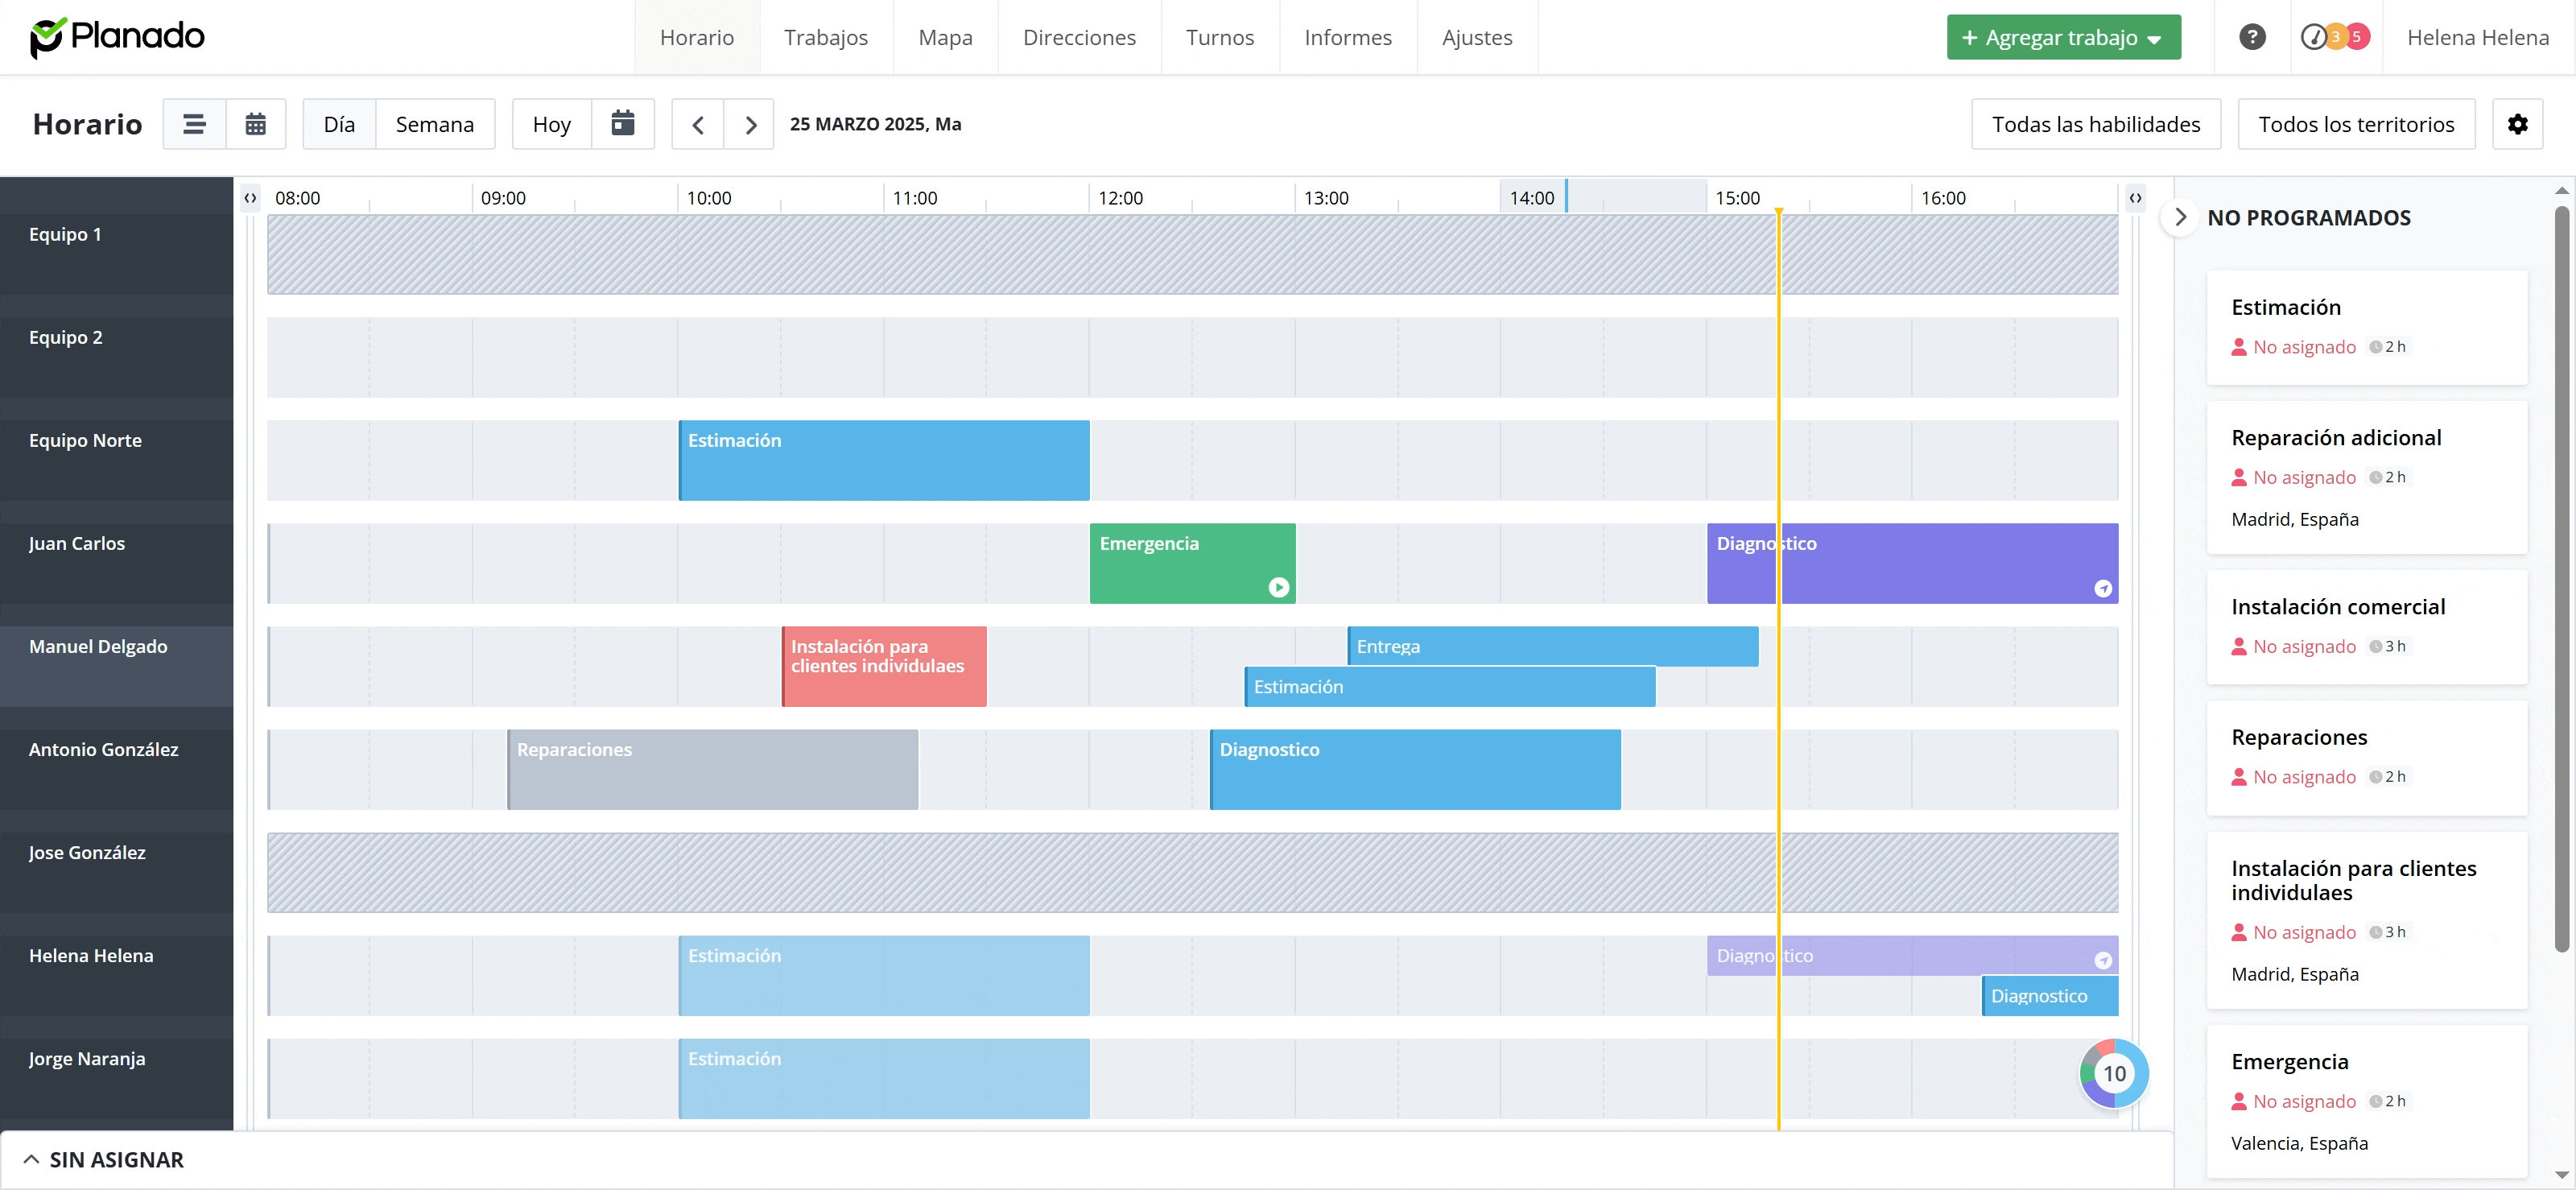The image size is (2576, 1190).
Task: Open Todos los territorios dropdown
Action: click(2355, 124)
